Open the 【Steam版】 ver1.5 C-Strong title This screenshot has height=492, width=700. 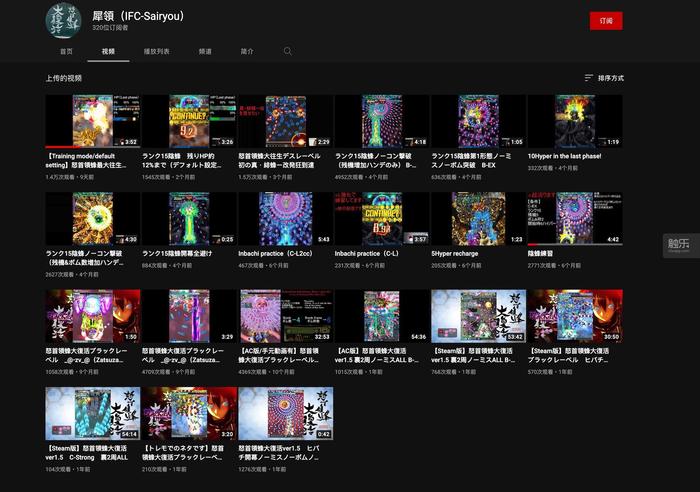tap(87, 453)
